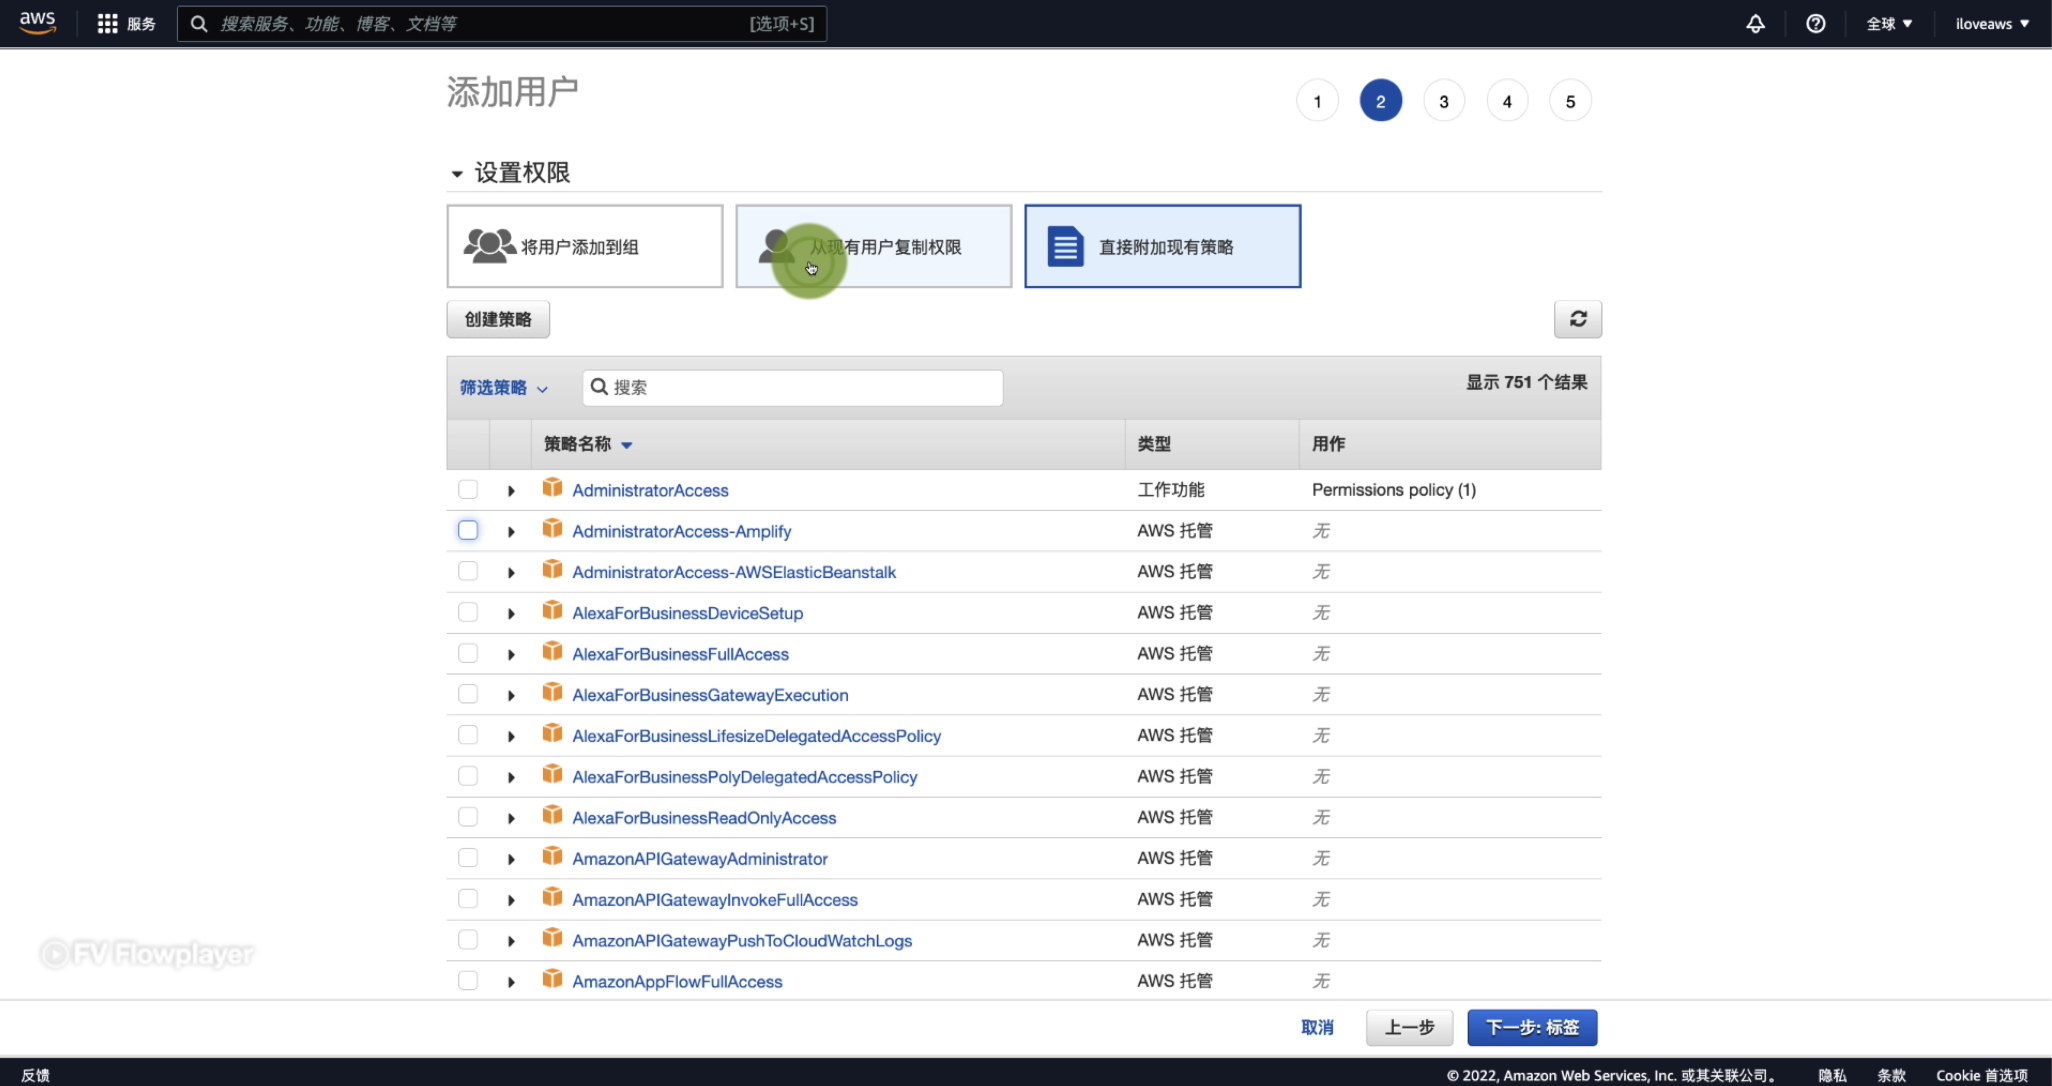Tick the AlexaForBusinessFullAccess checkbox
Screen dimensions: 2052x1086
coord(468,653)
